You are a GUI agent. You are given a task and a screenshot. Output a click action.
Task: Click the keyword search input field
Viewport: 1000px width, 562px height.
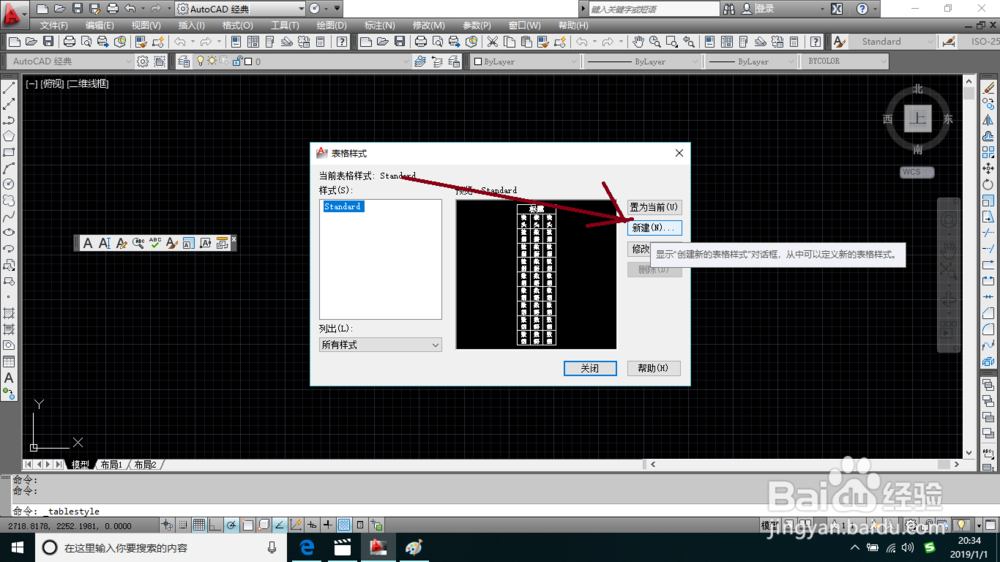click(653, 9)
